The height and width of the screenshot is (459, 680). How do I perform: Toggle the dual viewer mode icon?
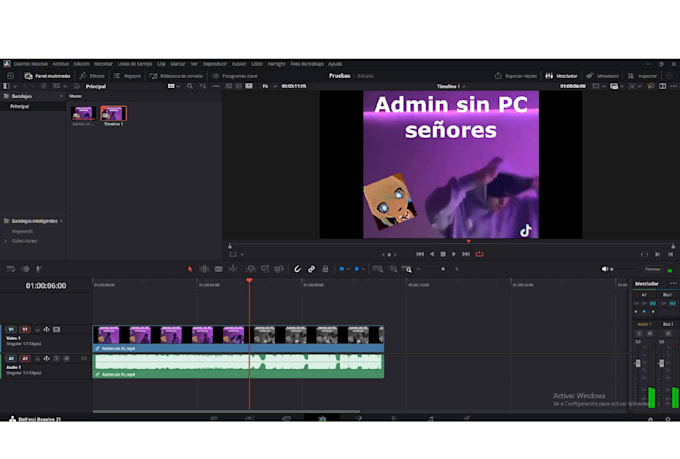663,86
